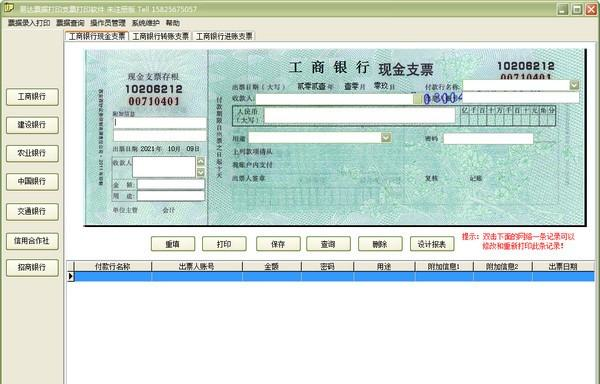Close the application window
Viewport: 600px width, 384px height.
(591, 9)
